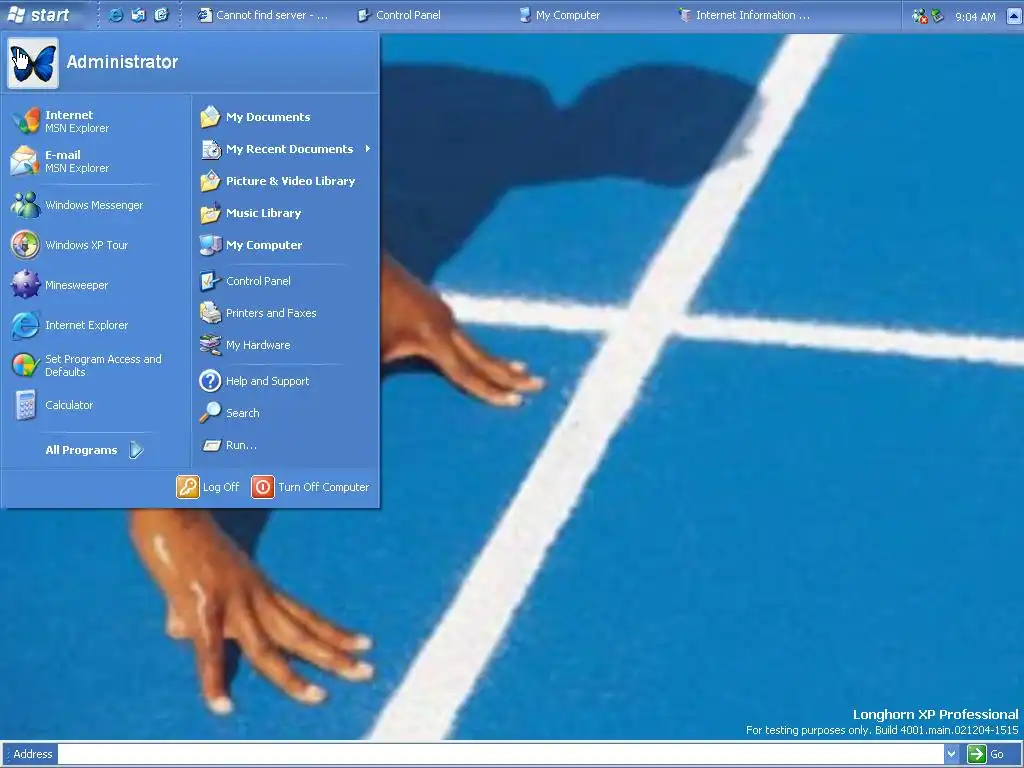Image resolution: width=1024 pixels, height=768 pixels.
Task: Click network tray icon with red X
Action: (920, 16)
